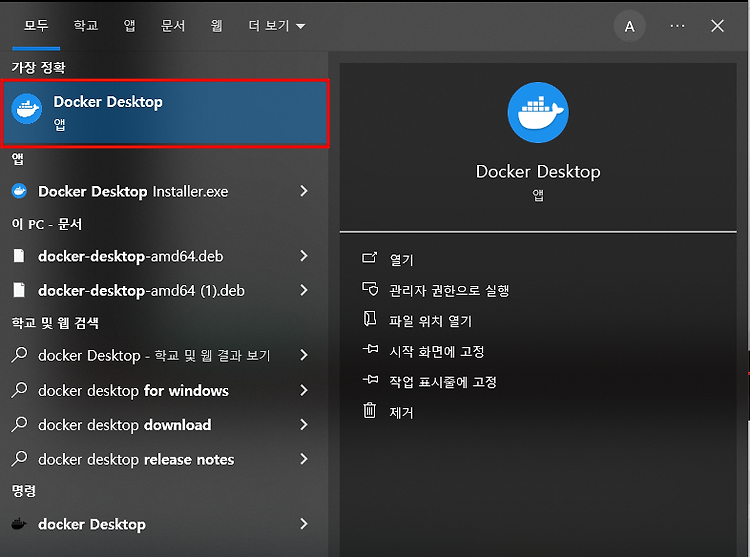Run the docker Desktop command result
The width and height of the screenshot is (750, 557).
(x=164, y=524)
